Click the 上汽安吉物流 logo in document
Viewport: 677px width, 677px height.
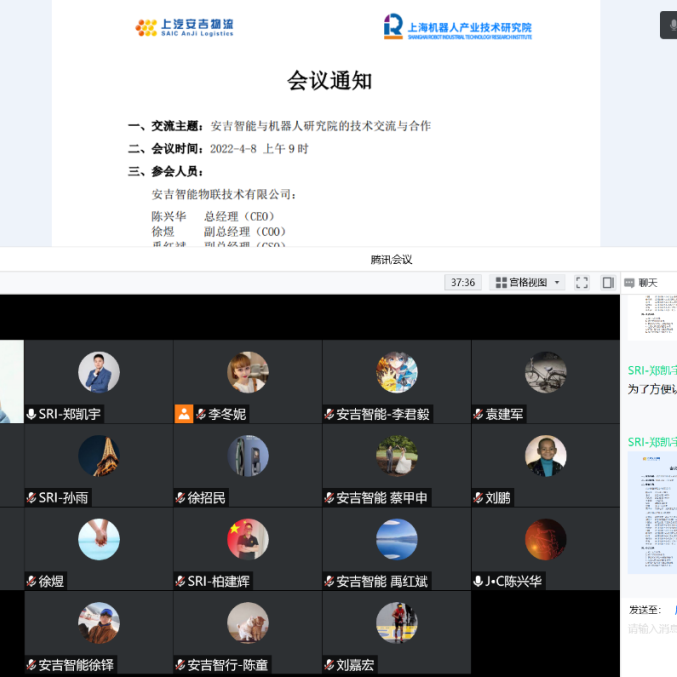coord(184,28)
